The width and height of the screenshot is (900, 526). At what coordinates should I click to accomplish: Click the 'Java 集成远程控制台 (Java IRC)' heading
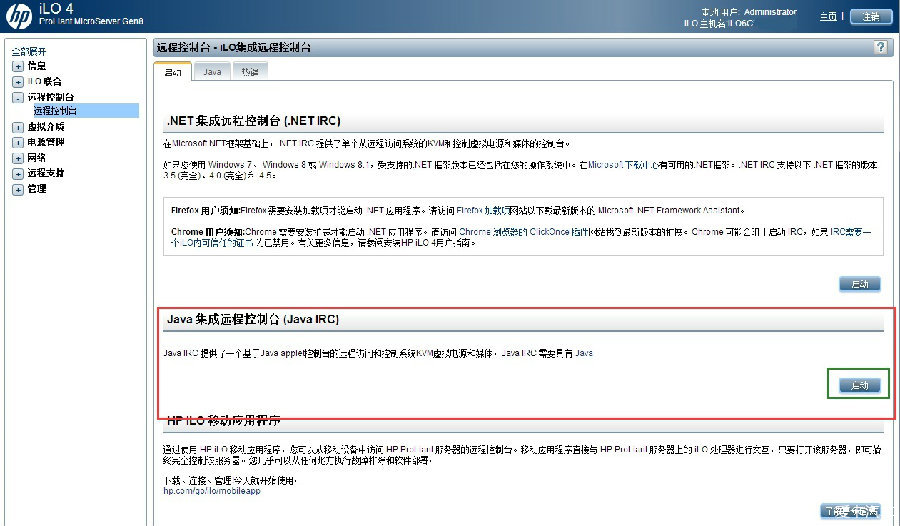click(x=253, y=319)
